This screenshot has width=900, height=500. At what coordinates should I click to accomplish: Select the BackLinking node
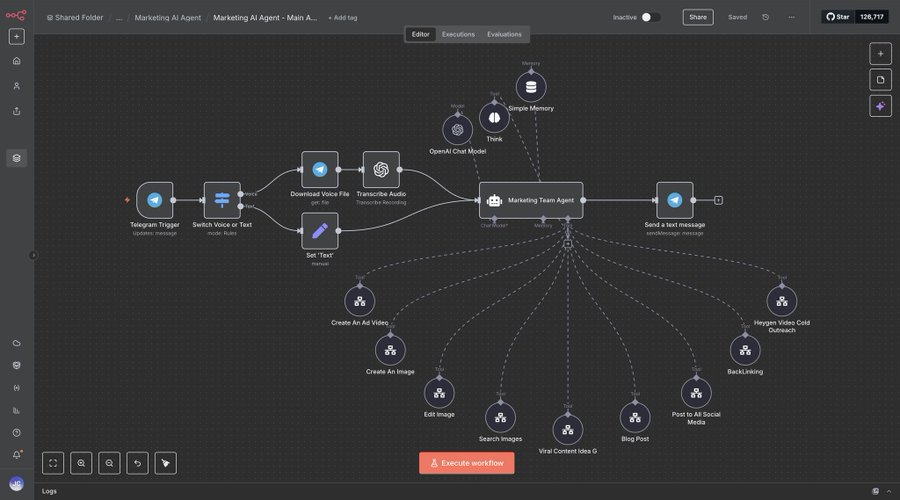(745, 350)
